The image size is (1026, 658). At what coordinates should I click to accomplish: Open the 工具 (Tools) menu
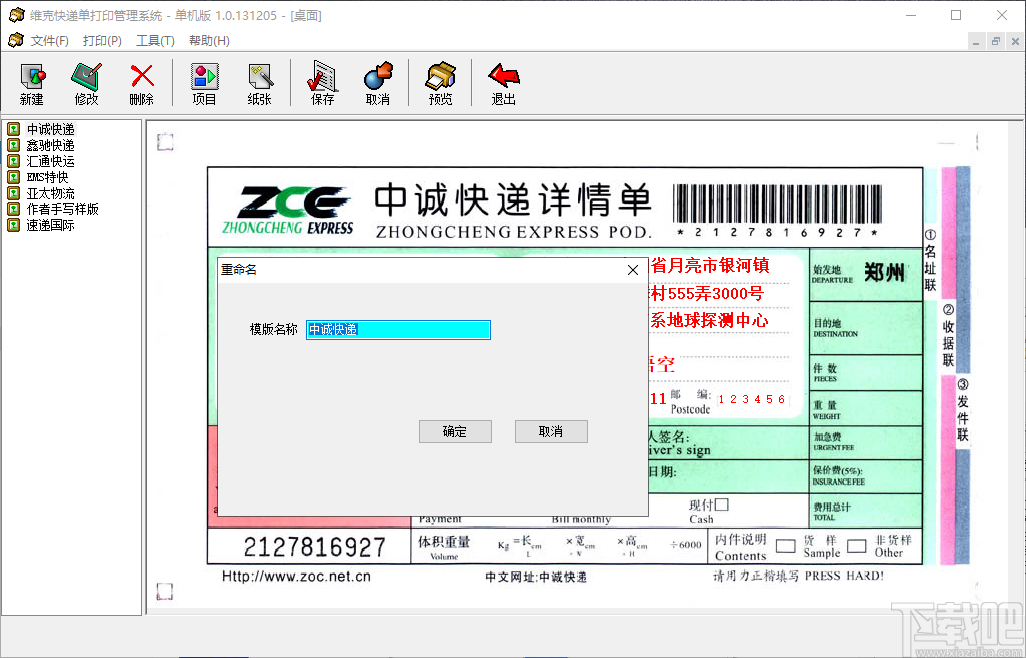pos(153,41)
